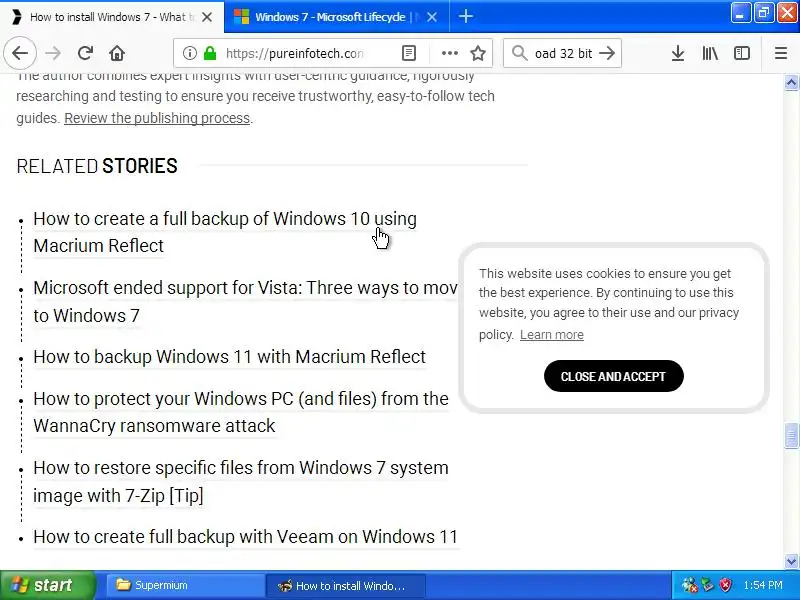Click the green secure connection padlock
The width and height of the screenshot is (800, 600).
point(210,53)
